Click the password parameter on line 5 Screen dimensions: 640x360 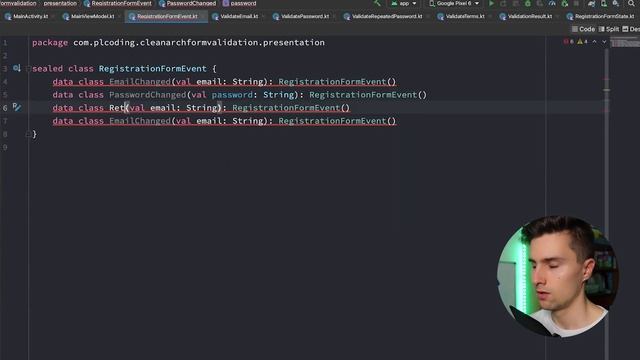(232, 95)
